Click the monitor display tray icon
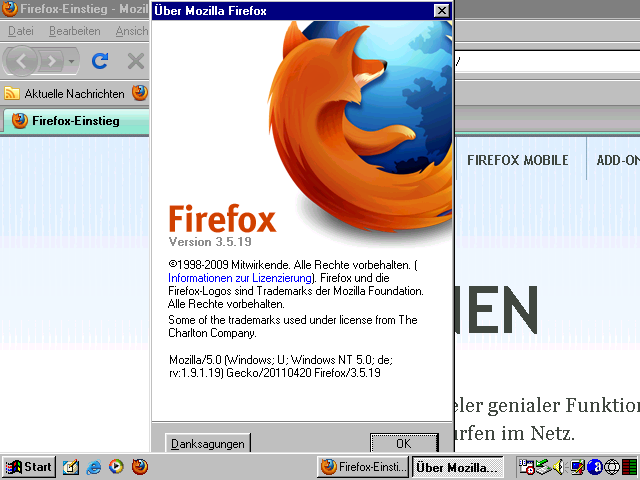 tap(577, 467)
